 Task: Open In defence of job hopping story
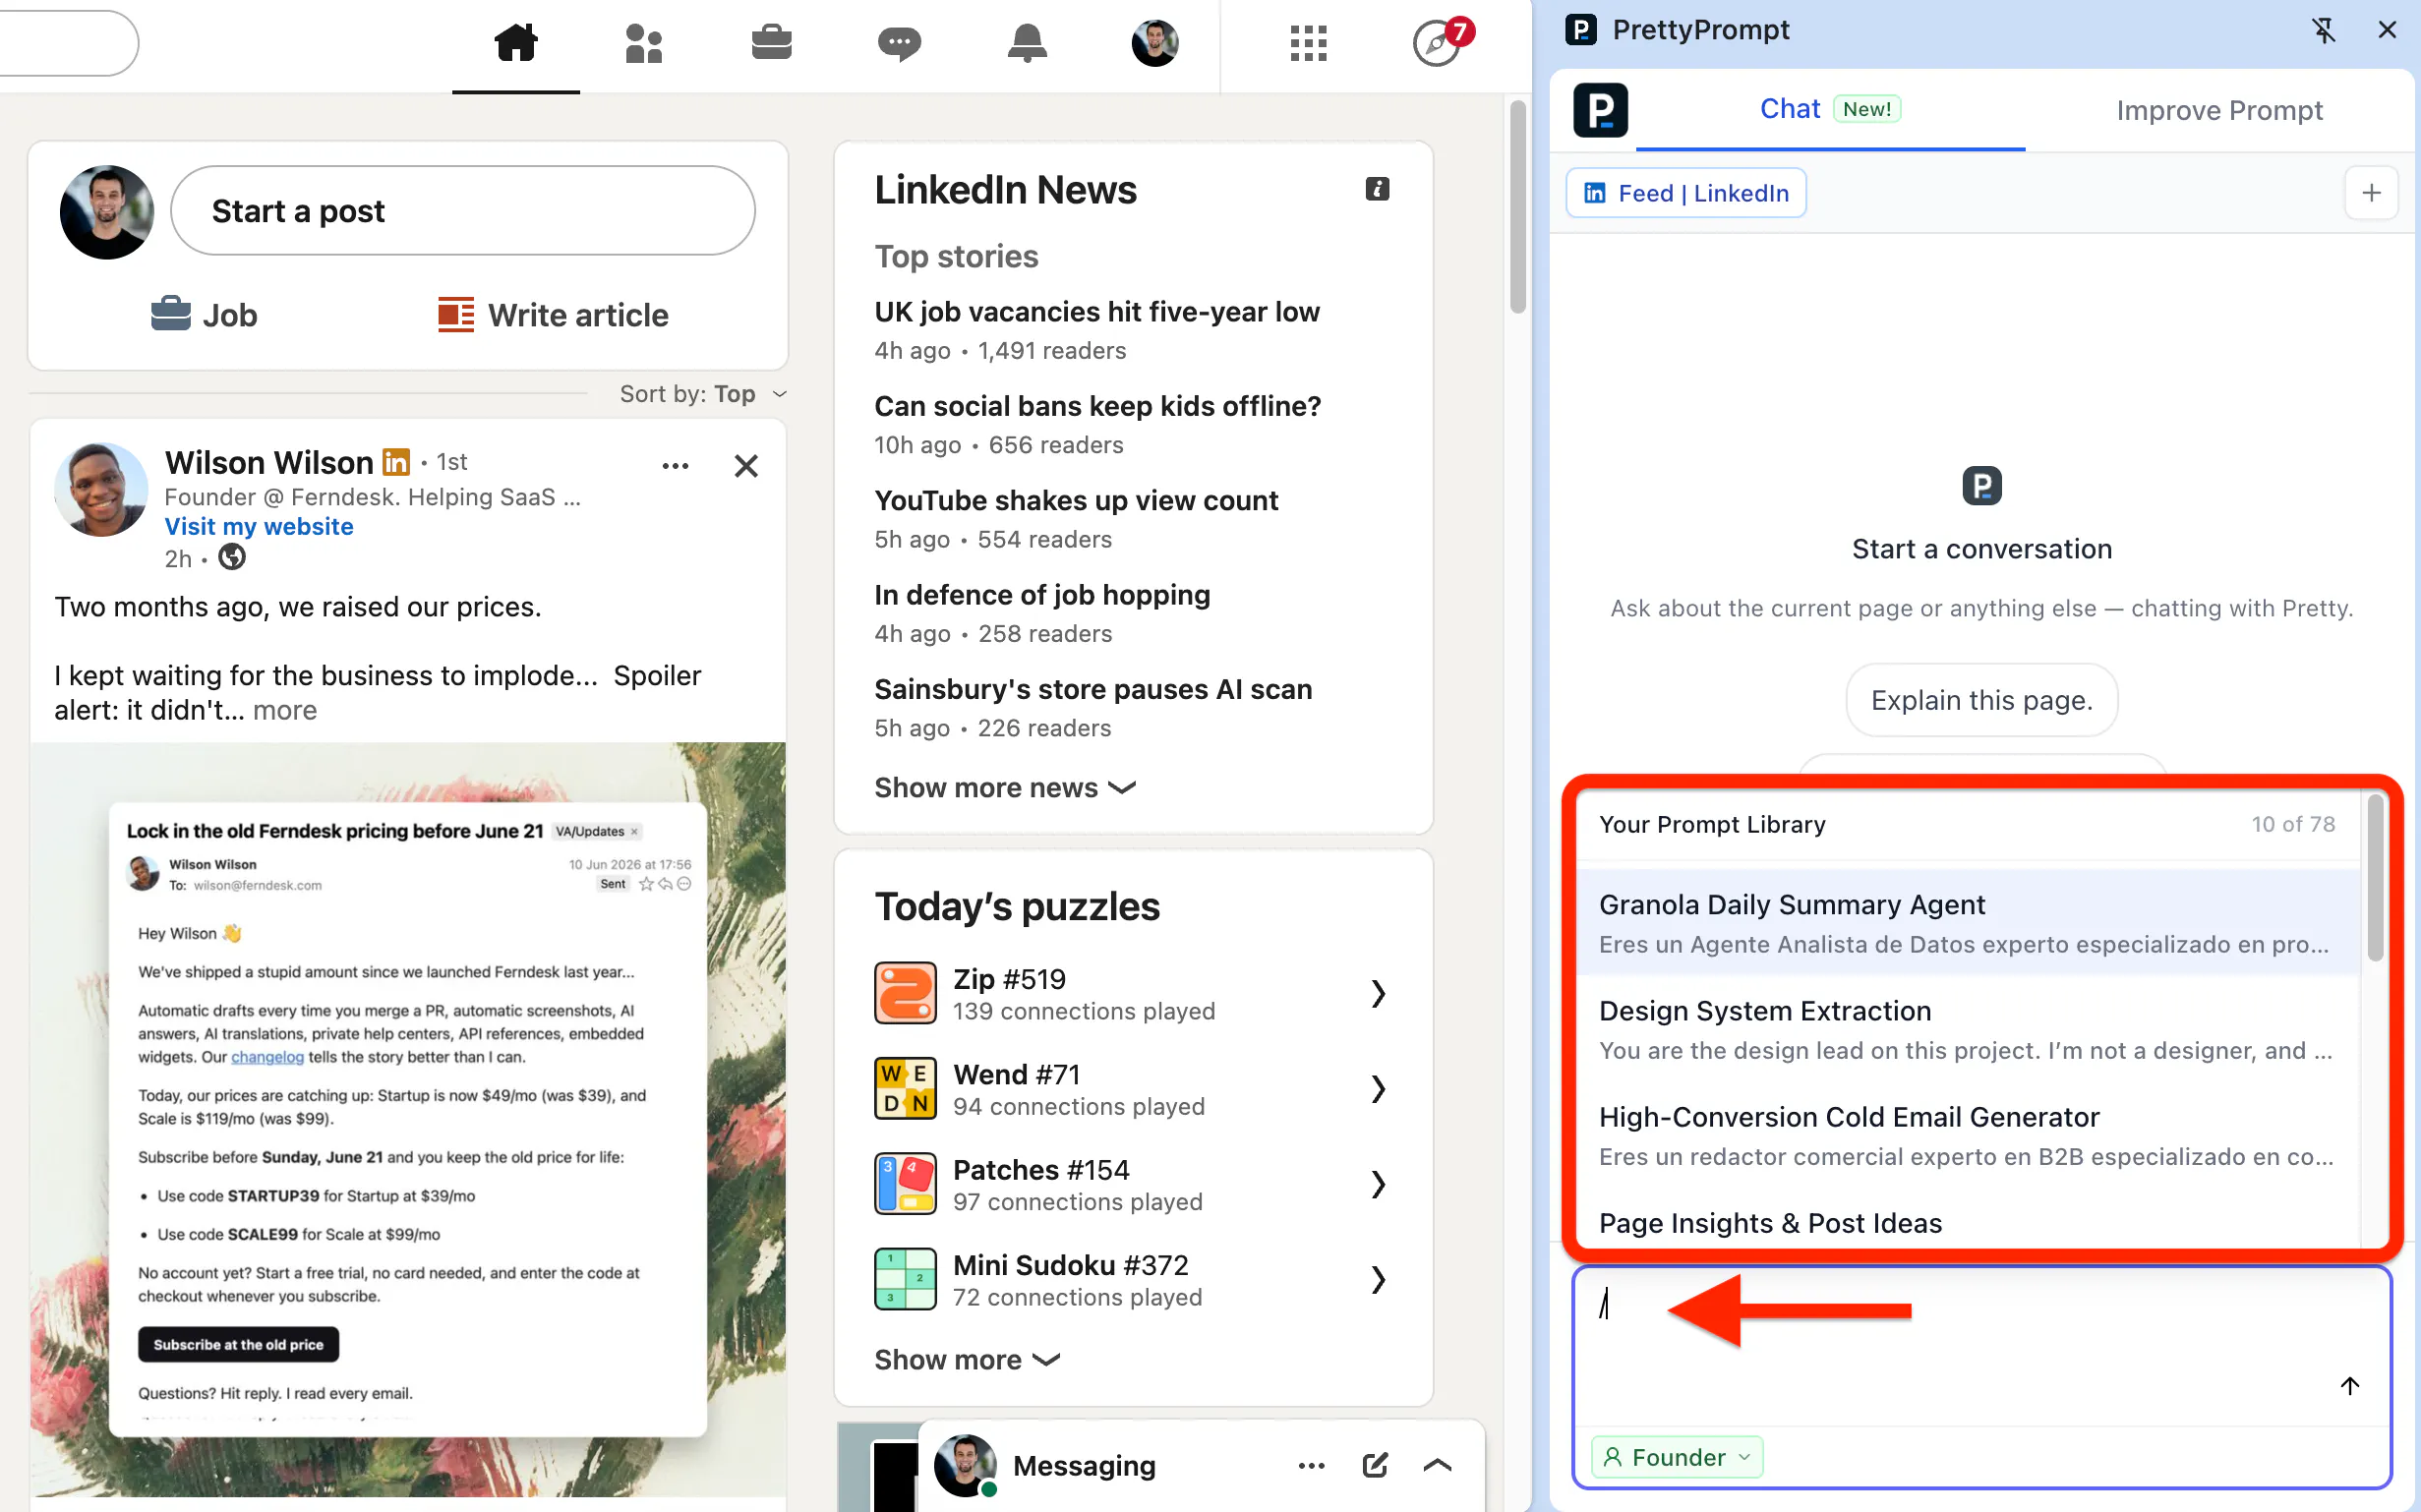click(x=1042, y=595)
